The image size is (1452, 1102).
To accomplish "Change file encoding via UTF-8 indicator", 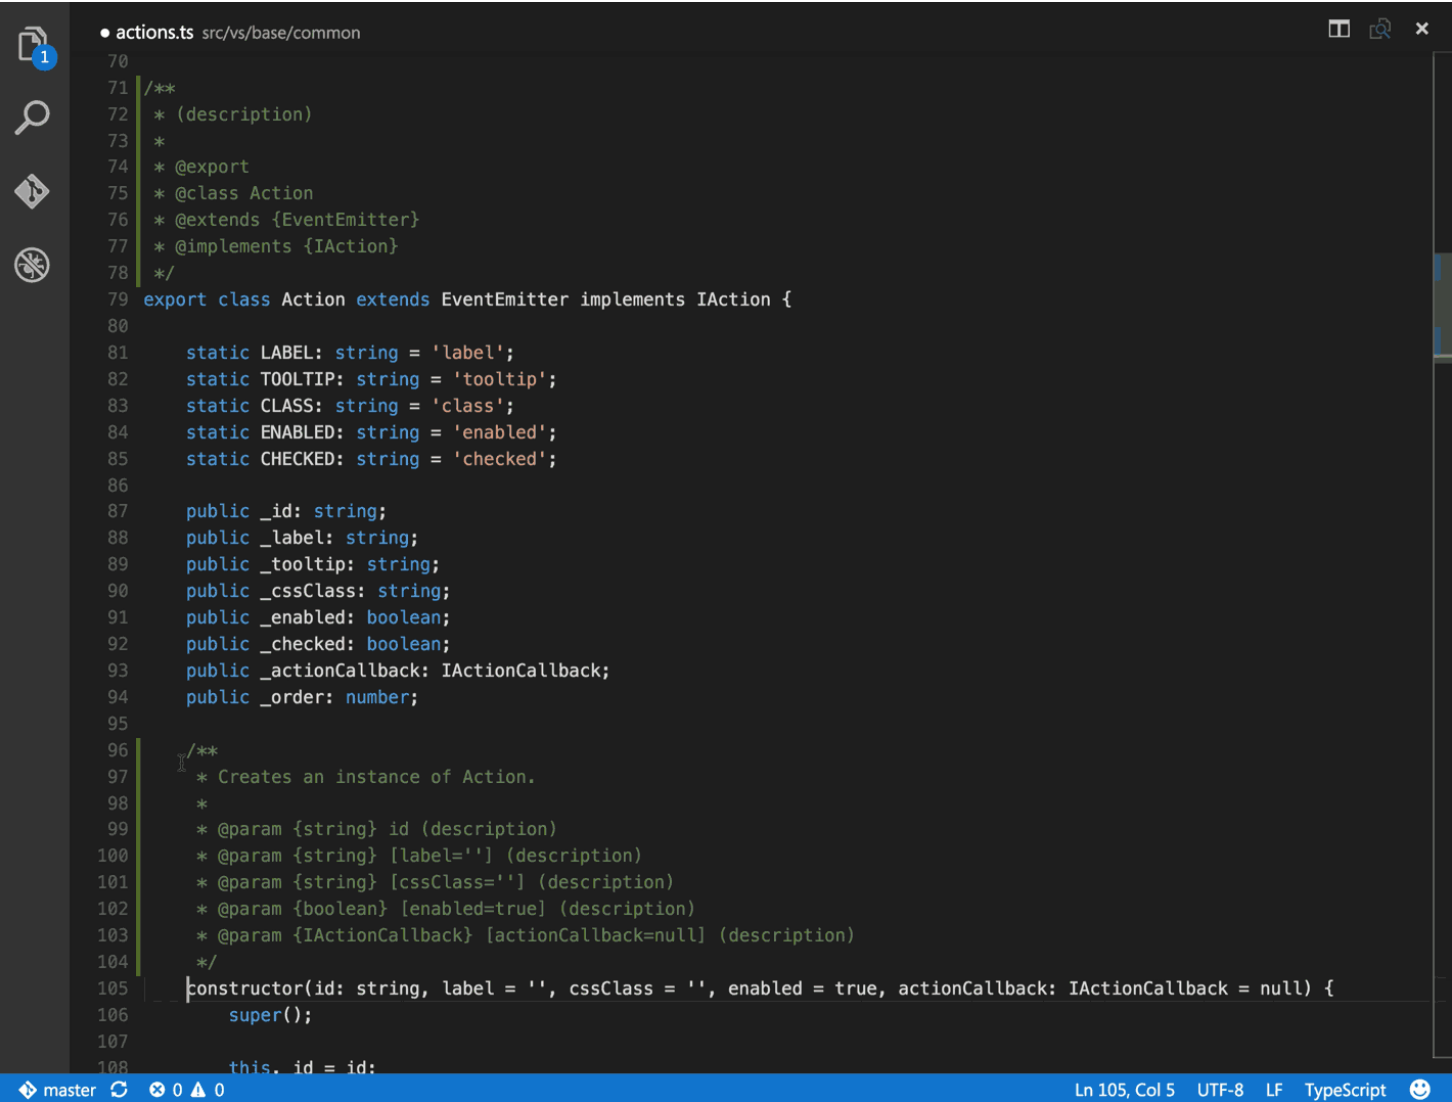I will [x=1220, y=1089].
